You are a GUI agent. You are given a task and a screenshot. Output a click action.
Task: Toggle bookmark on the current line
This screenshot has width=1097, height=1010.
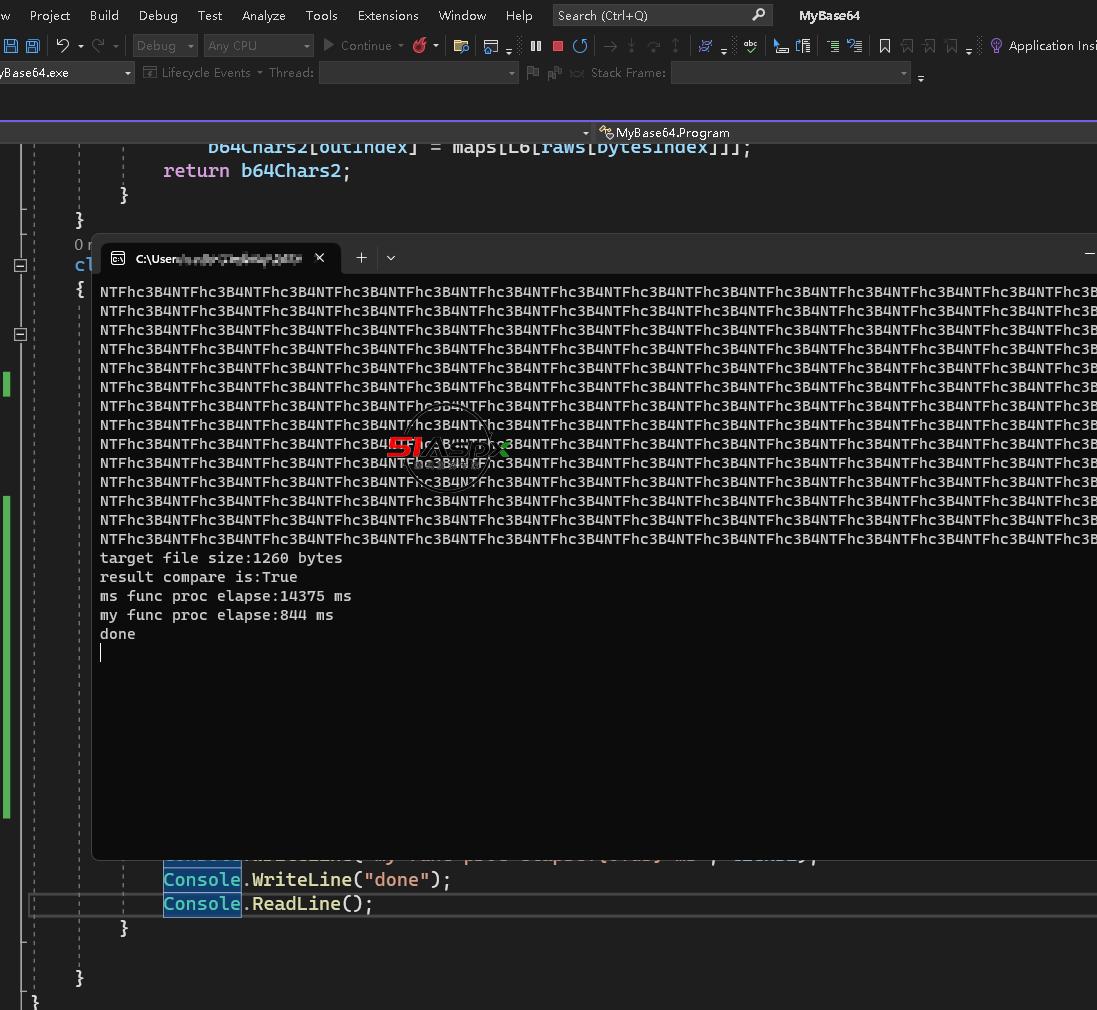click(885, 46)
